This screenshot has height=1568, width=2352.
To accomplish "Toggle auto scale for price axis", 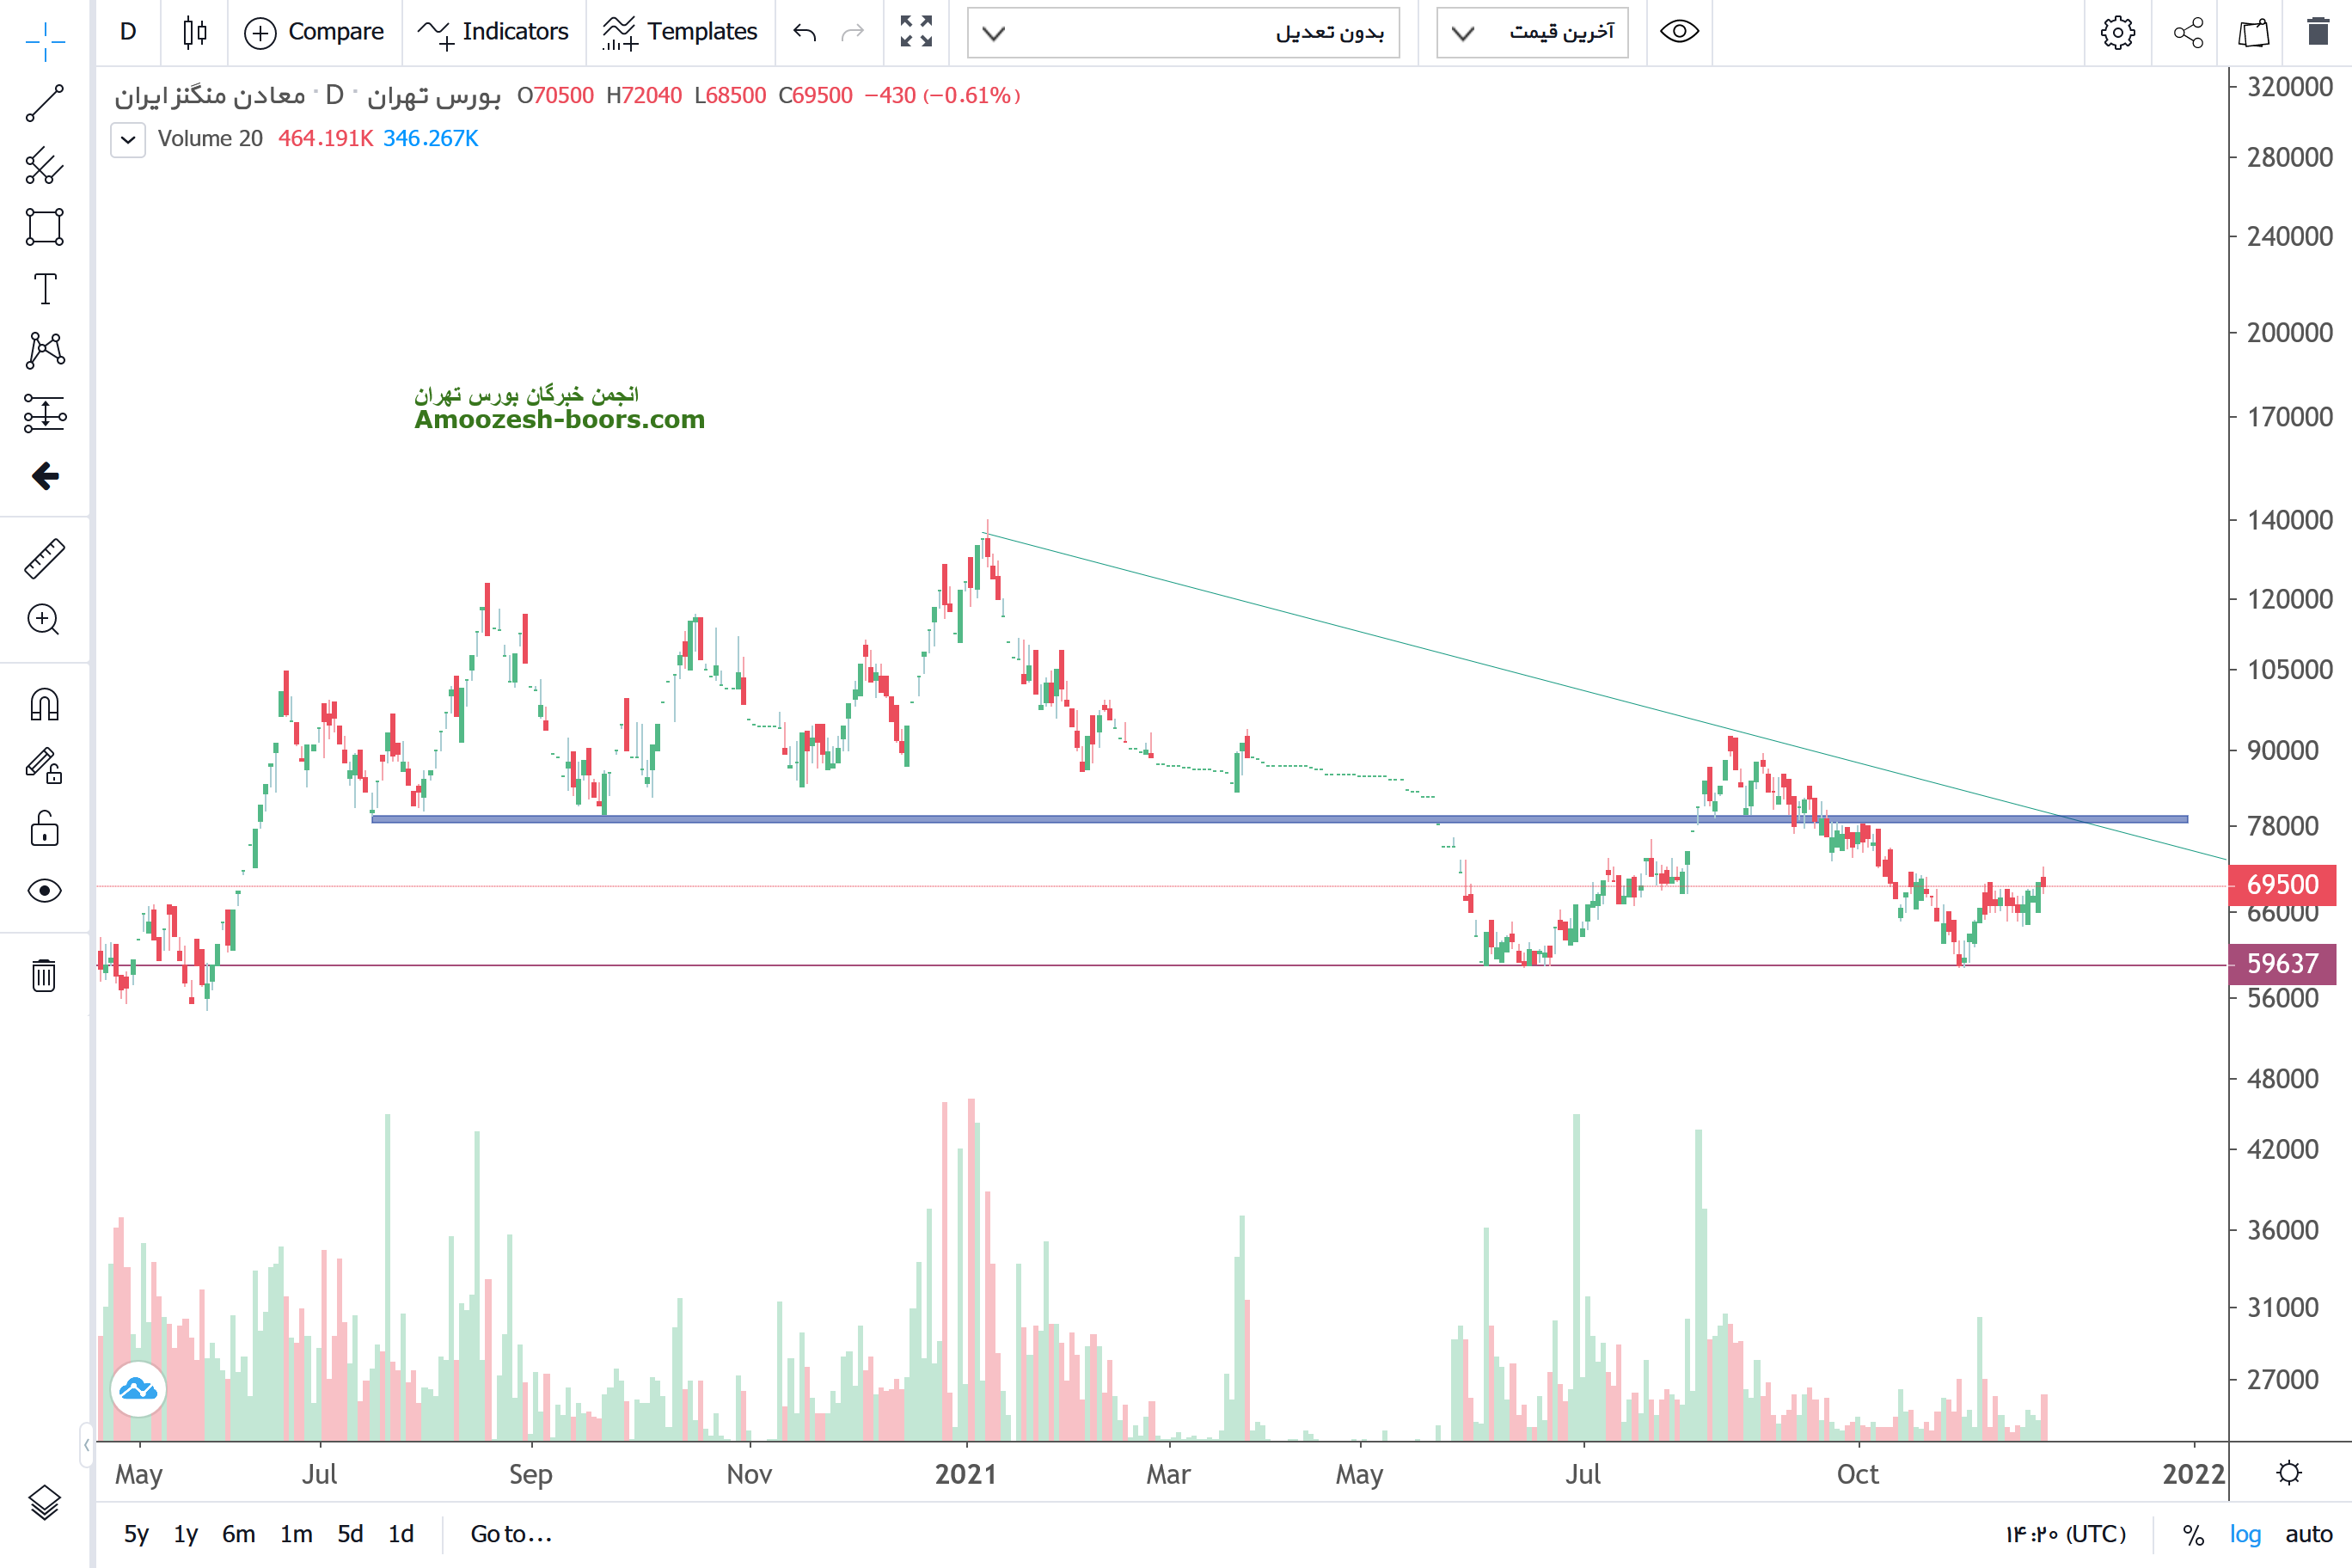I will tap(2308, 1533).
